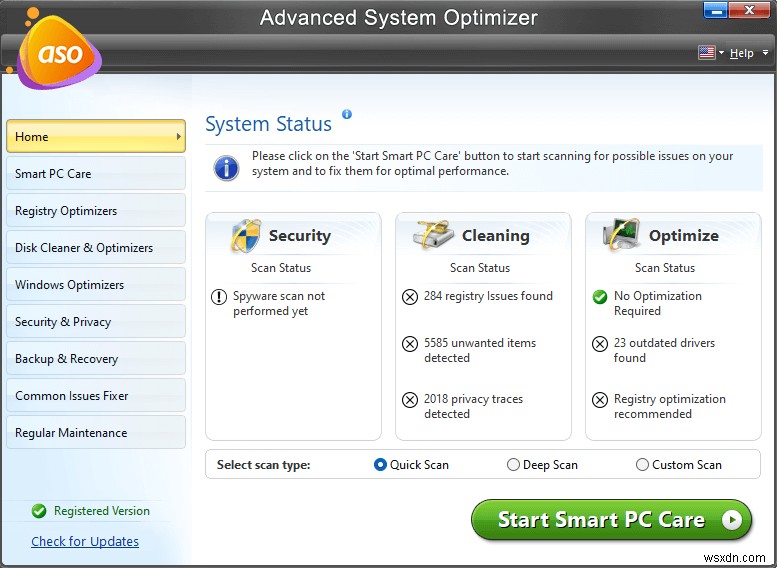Click the 'Spyware scan not performed yet' text

[279, 303]
